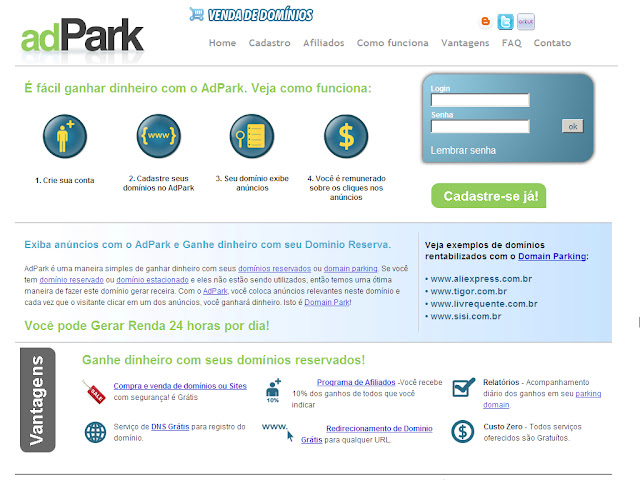Follow the 'domínios reservados' link
The height and width of the screenshot is (480, 640).
pyautogui.click(x=274, y=269)
